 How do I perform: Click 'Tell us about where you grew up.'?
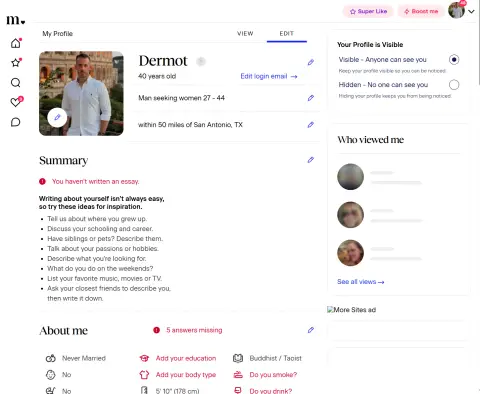tap(97, 219)
